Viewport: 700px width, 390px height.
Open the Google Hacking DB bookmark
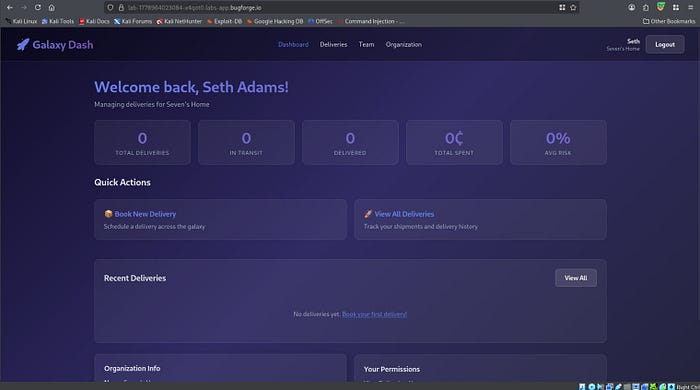tap(275, 21)
